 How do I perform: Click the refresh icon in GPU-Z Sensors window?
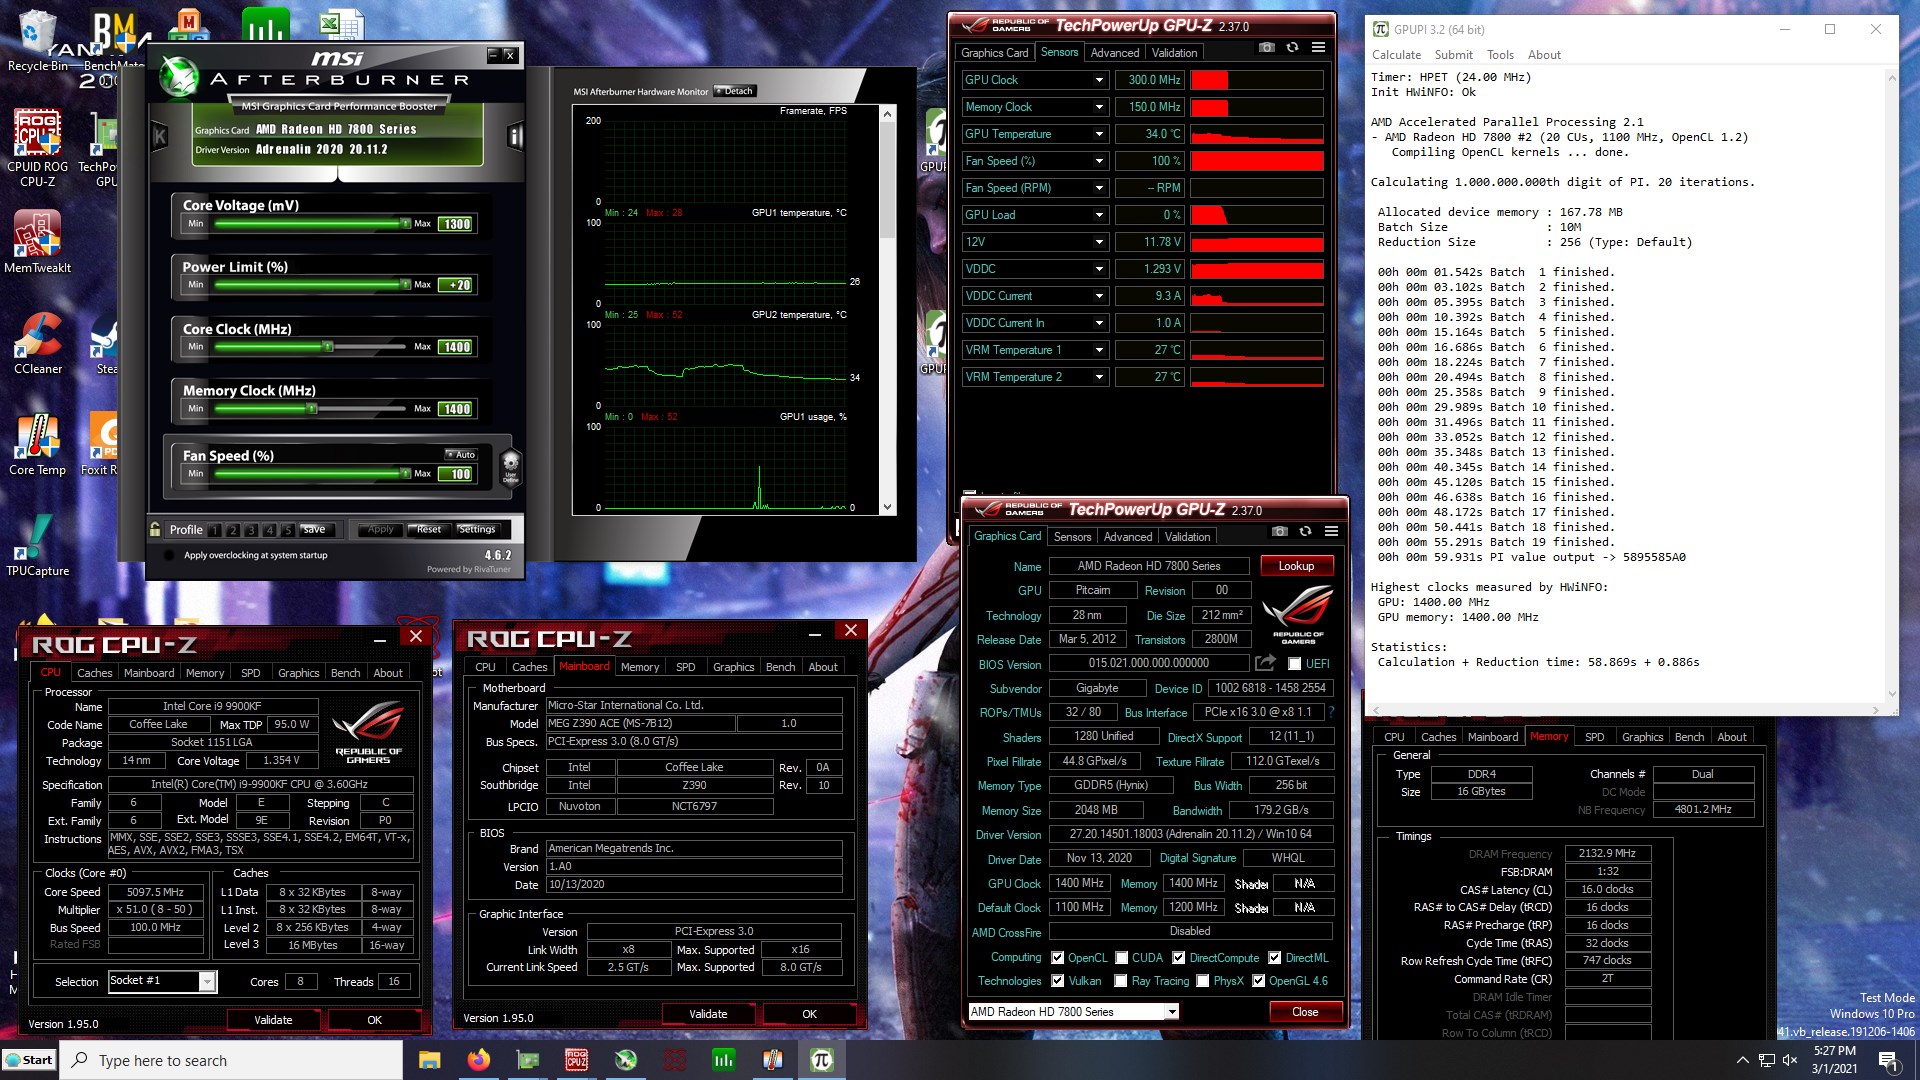[x=1292, y=48]
